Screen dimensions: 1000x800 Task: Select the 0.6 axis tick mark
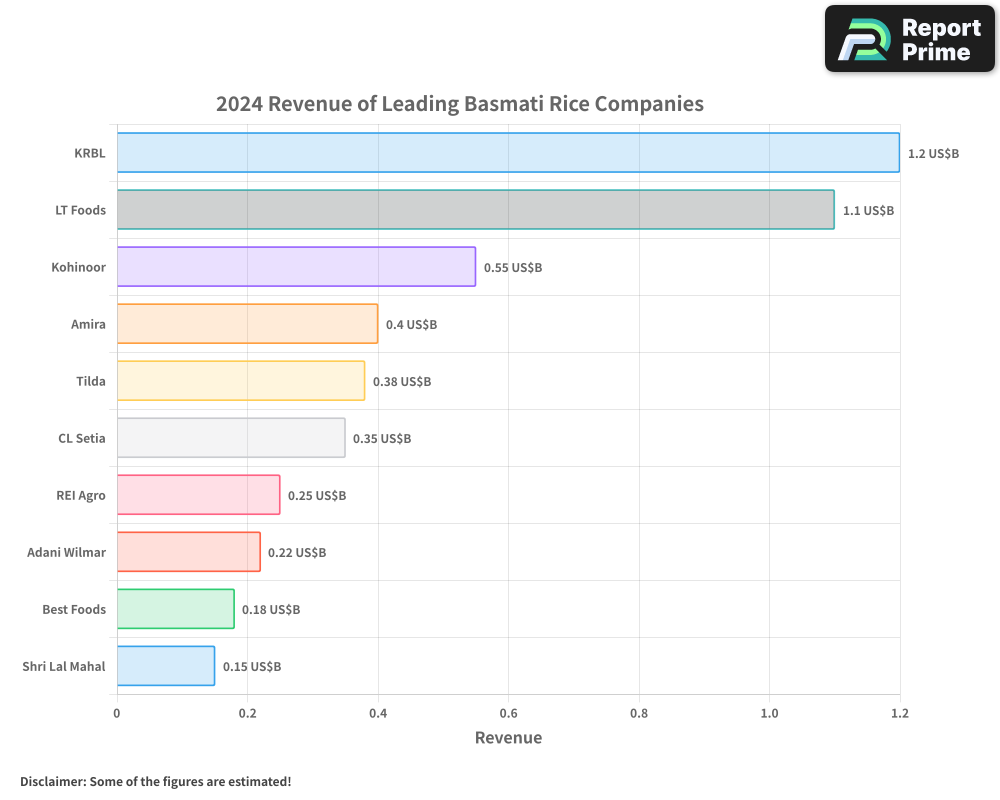pos(508,713)
